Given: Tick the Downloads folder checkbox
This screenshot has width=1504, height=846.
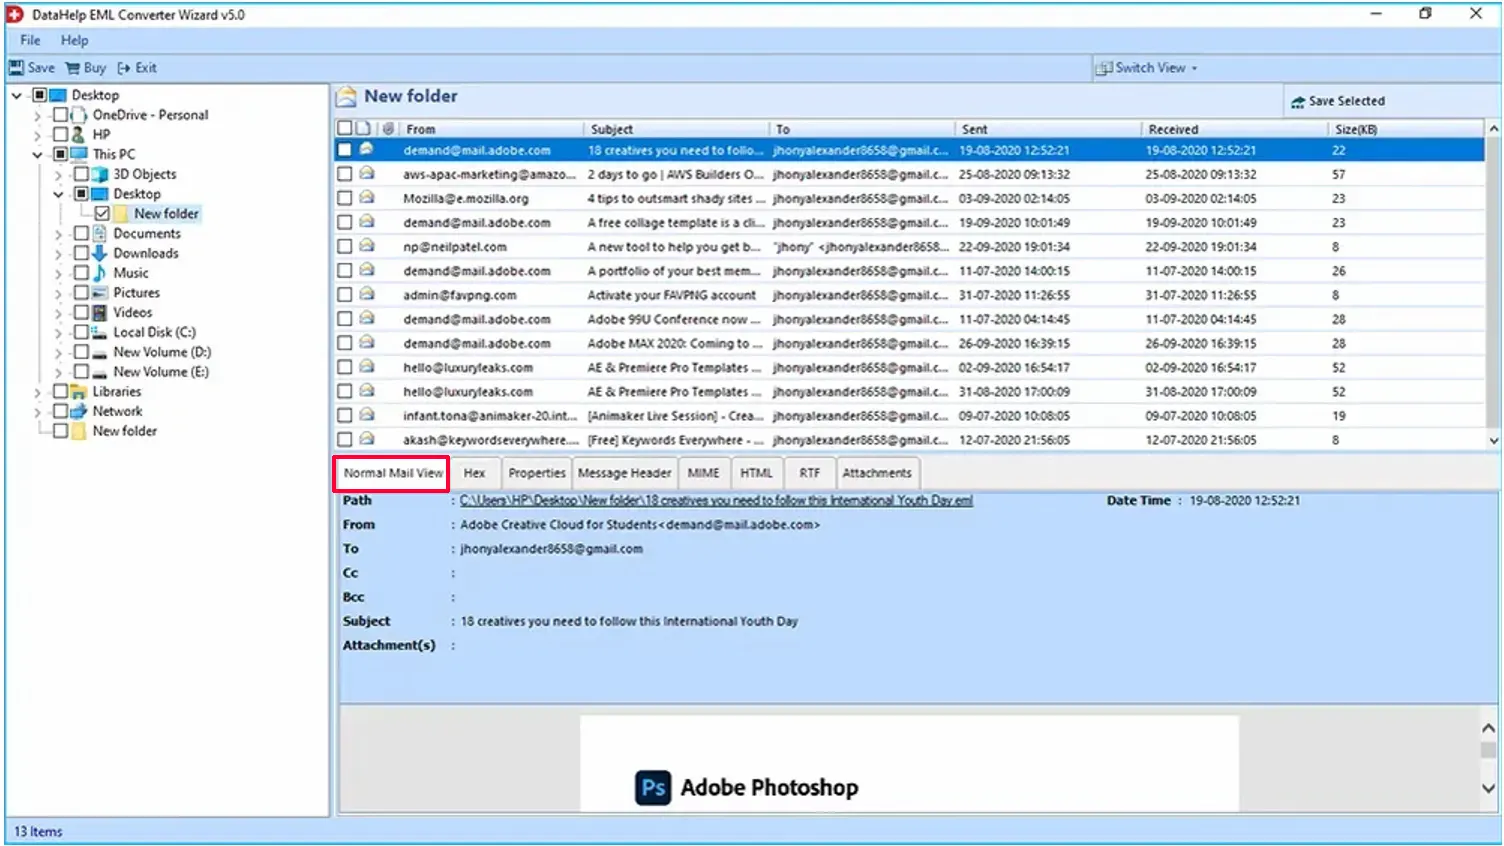Looking at the screenshot, I should coord(82,253).
